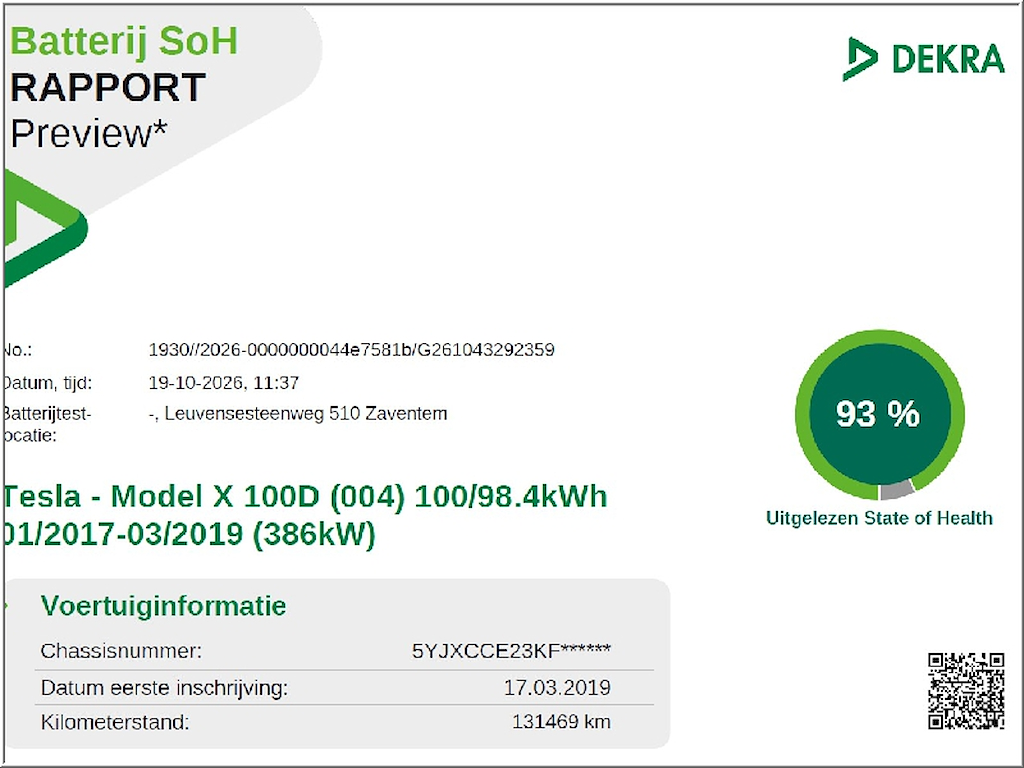Click the "Chassisnummer:" label

point(121,651)
